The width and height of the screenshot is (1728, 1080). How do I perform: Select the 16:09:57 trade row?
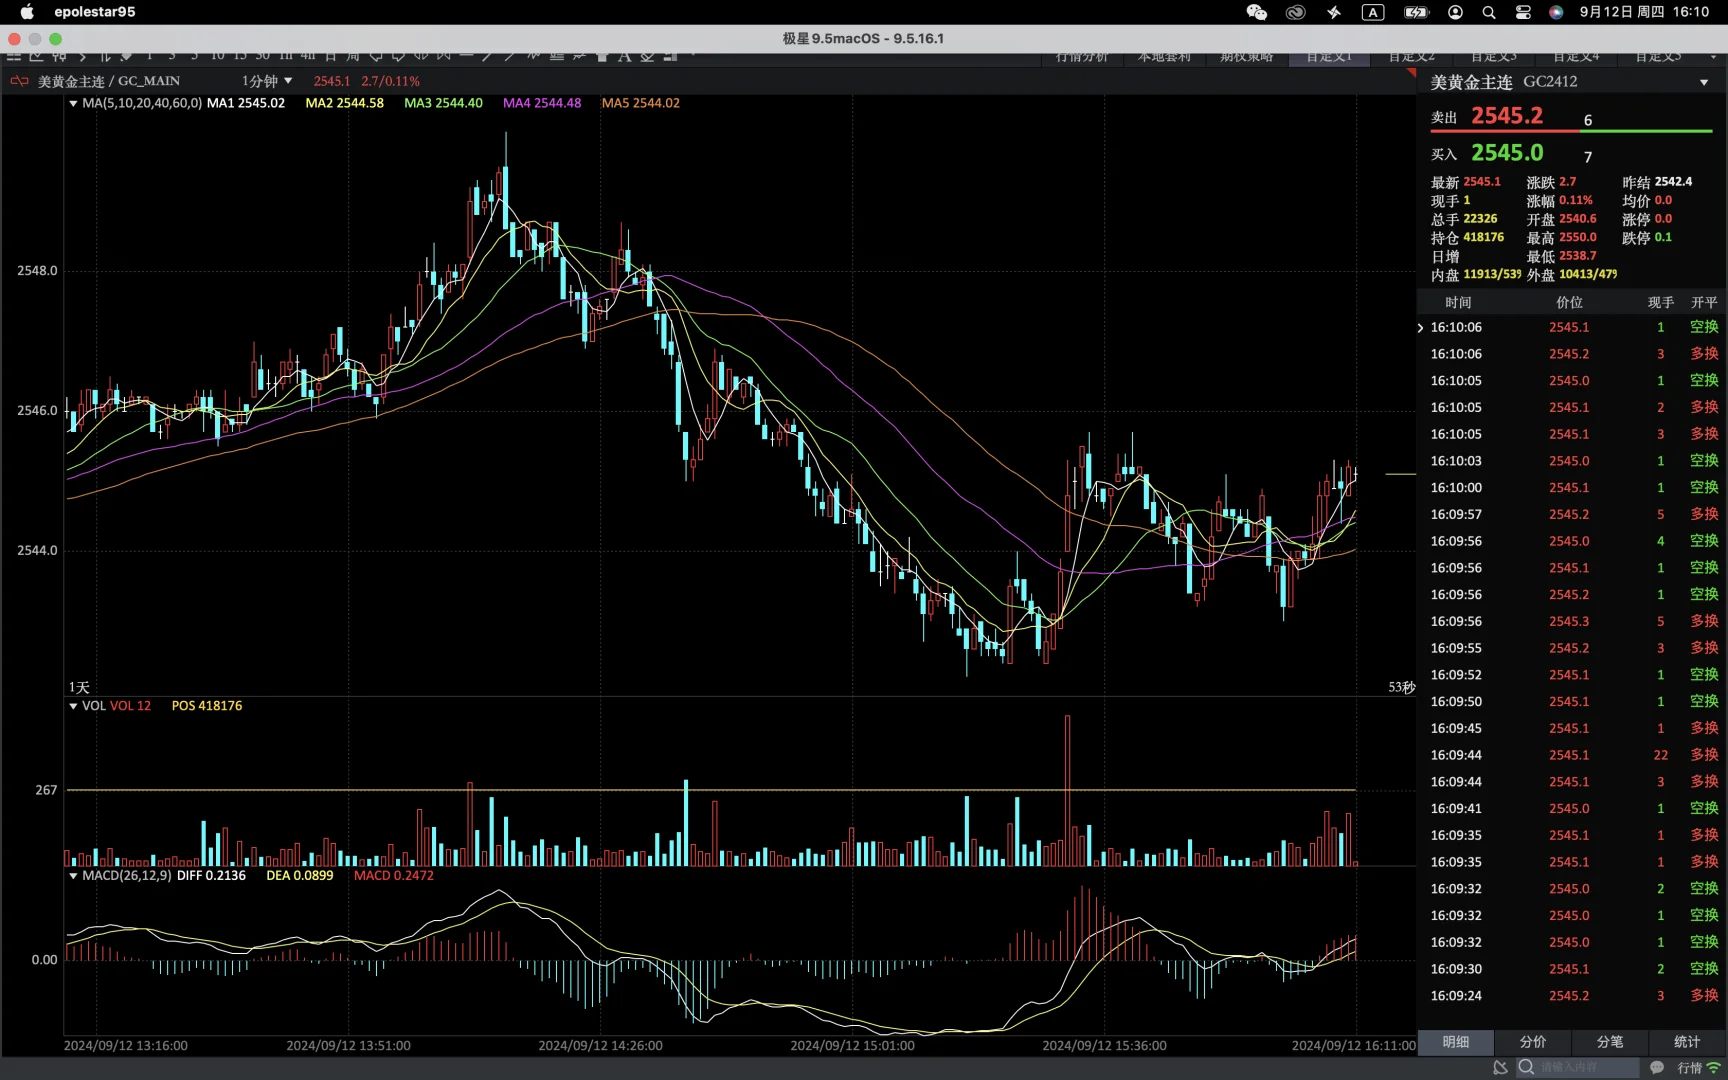(1572, 515)
